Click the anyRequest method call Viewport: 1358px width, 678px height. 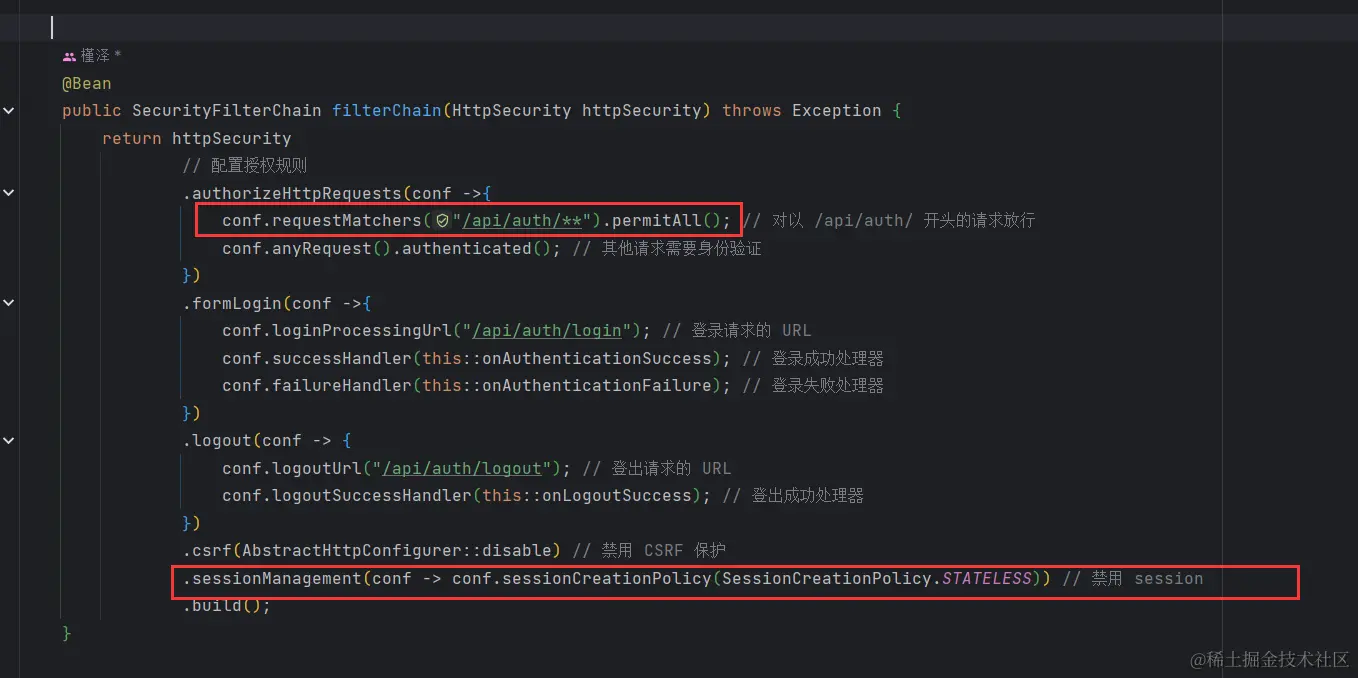click(x=322, y=248)
